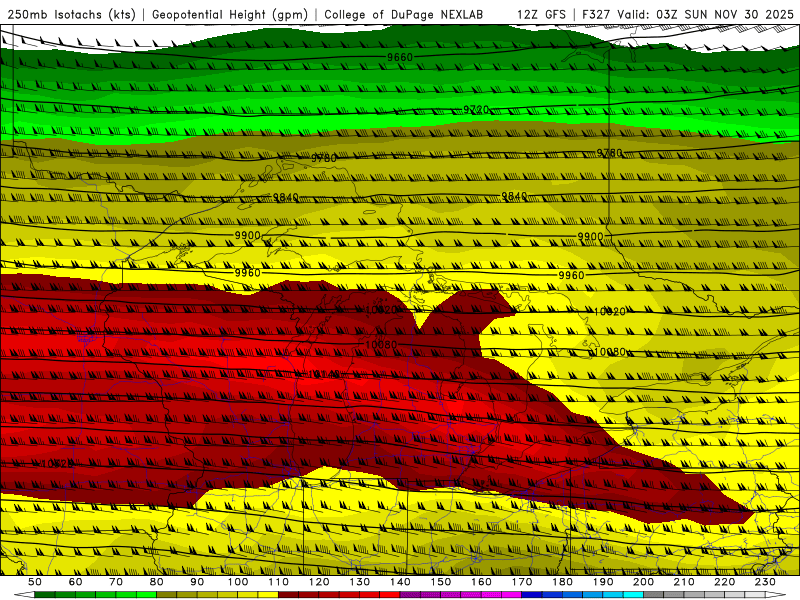Select the 80 value on the color scale
Screen dimensions: 800x600
pos(157,582)
